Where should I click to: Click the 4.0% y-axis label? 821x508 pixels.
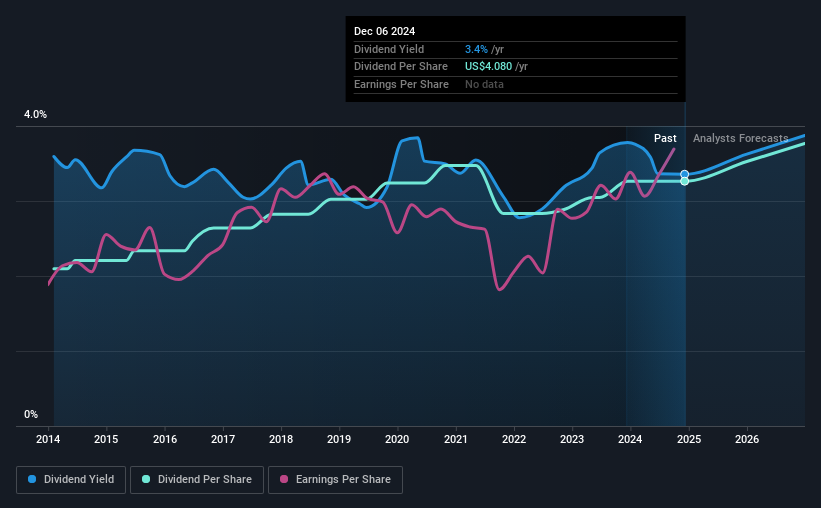[x=35, y=114]
